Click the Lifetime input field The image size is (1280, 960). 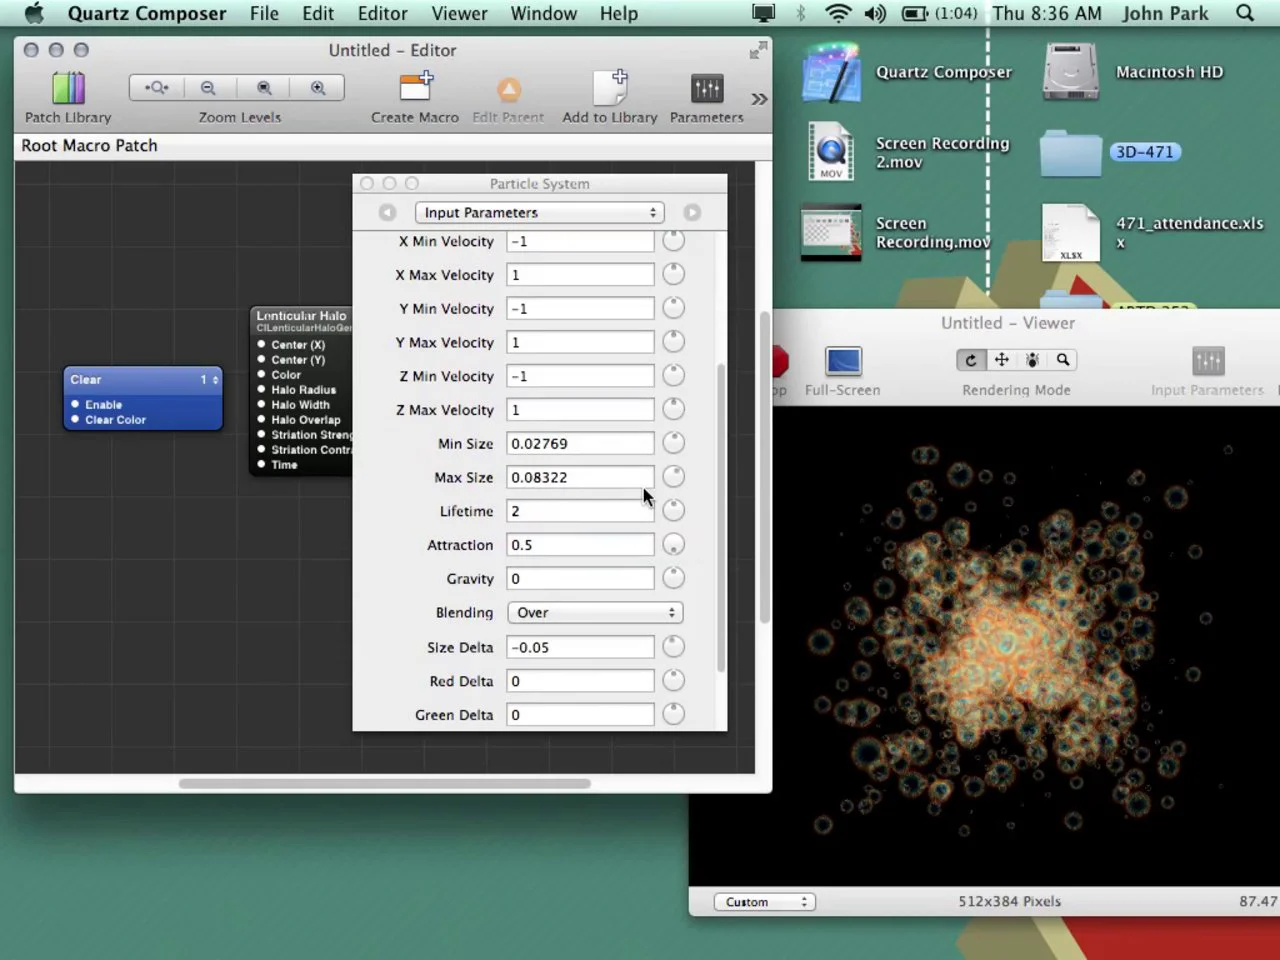(x=580, y=511)
